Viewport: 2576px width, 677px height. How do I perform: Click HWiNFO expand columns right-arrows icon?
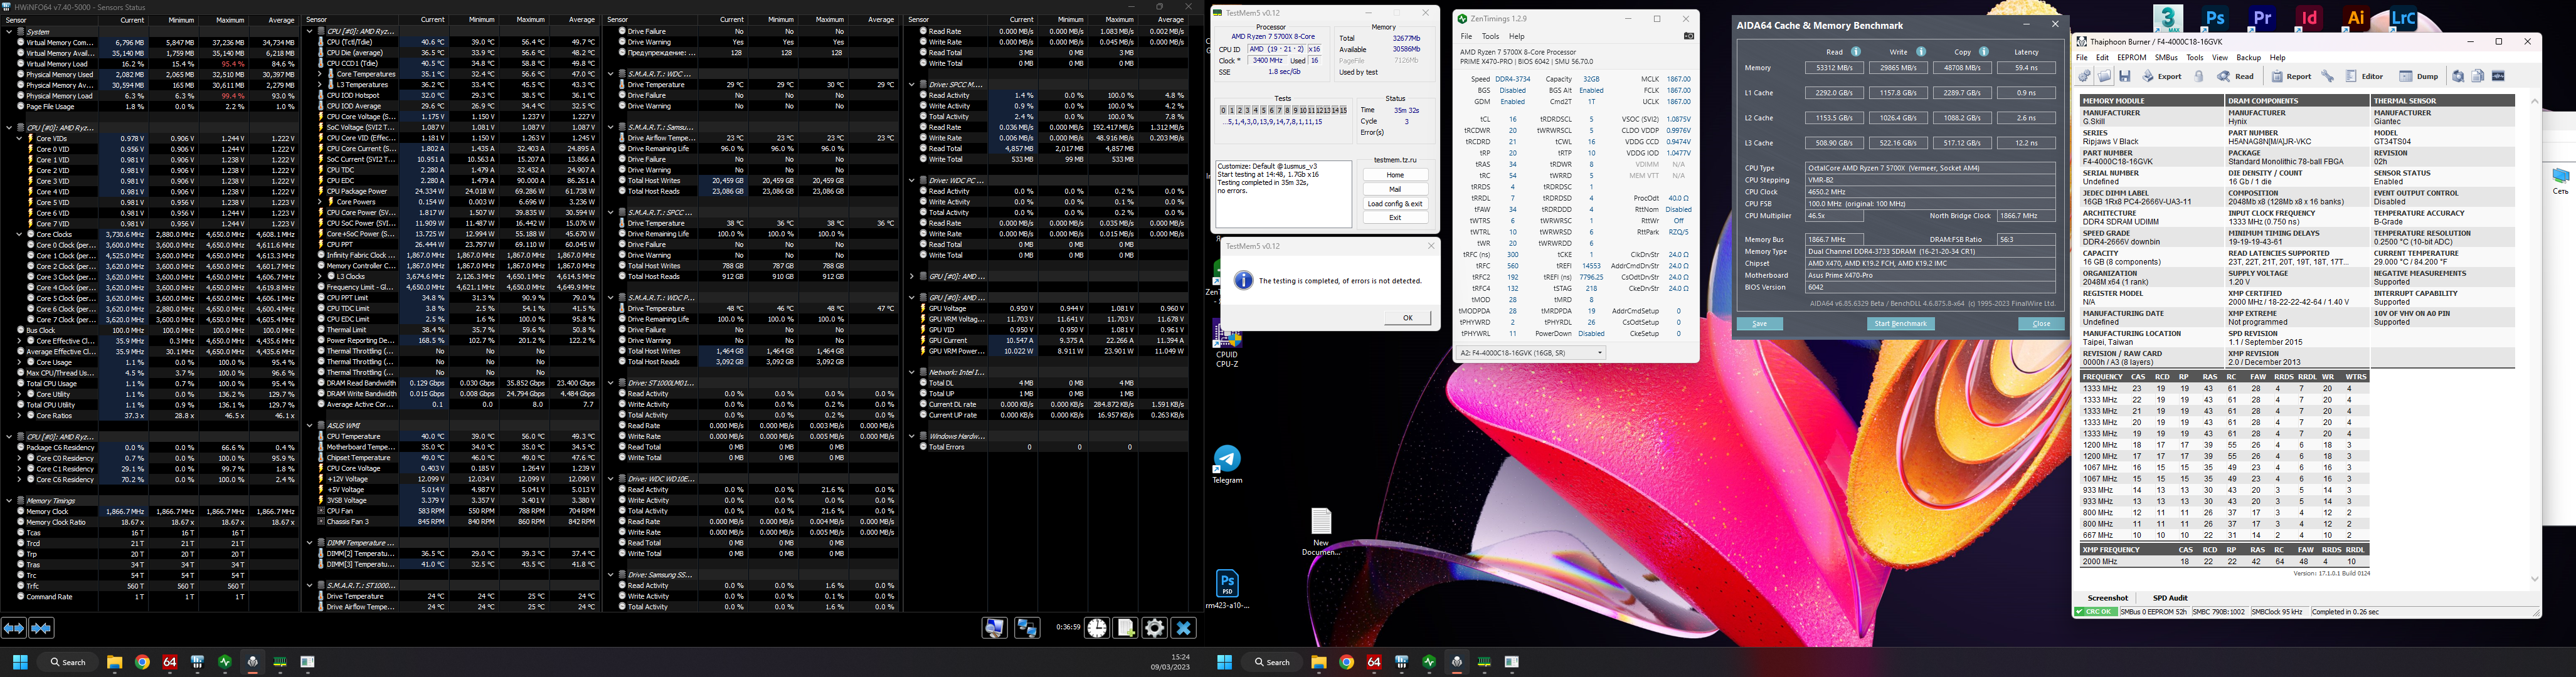(x=14, y=628)
